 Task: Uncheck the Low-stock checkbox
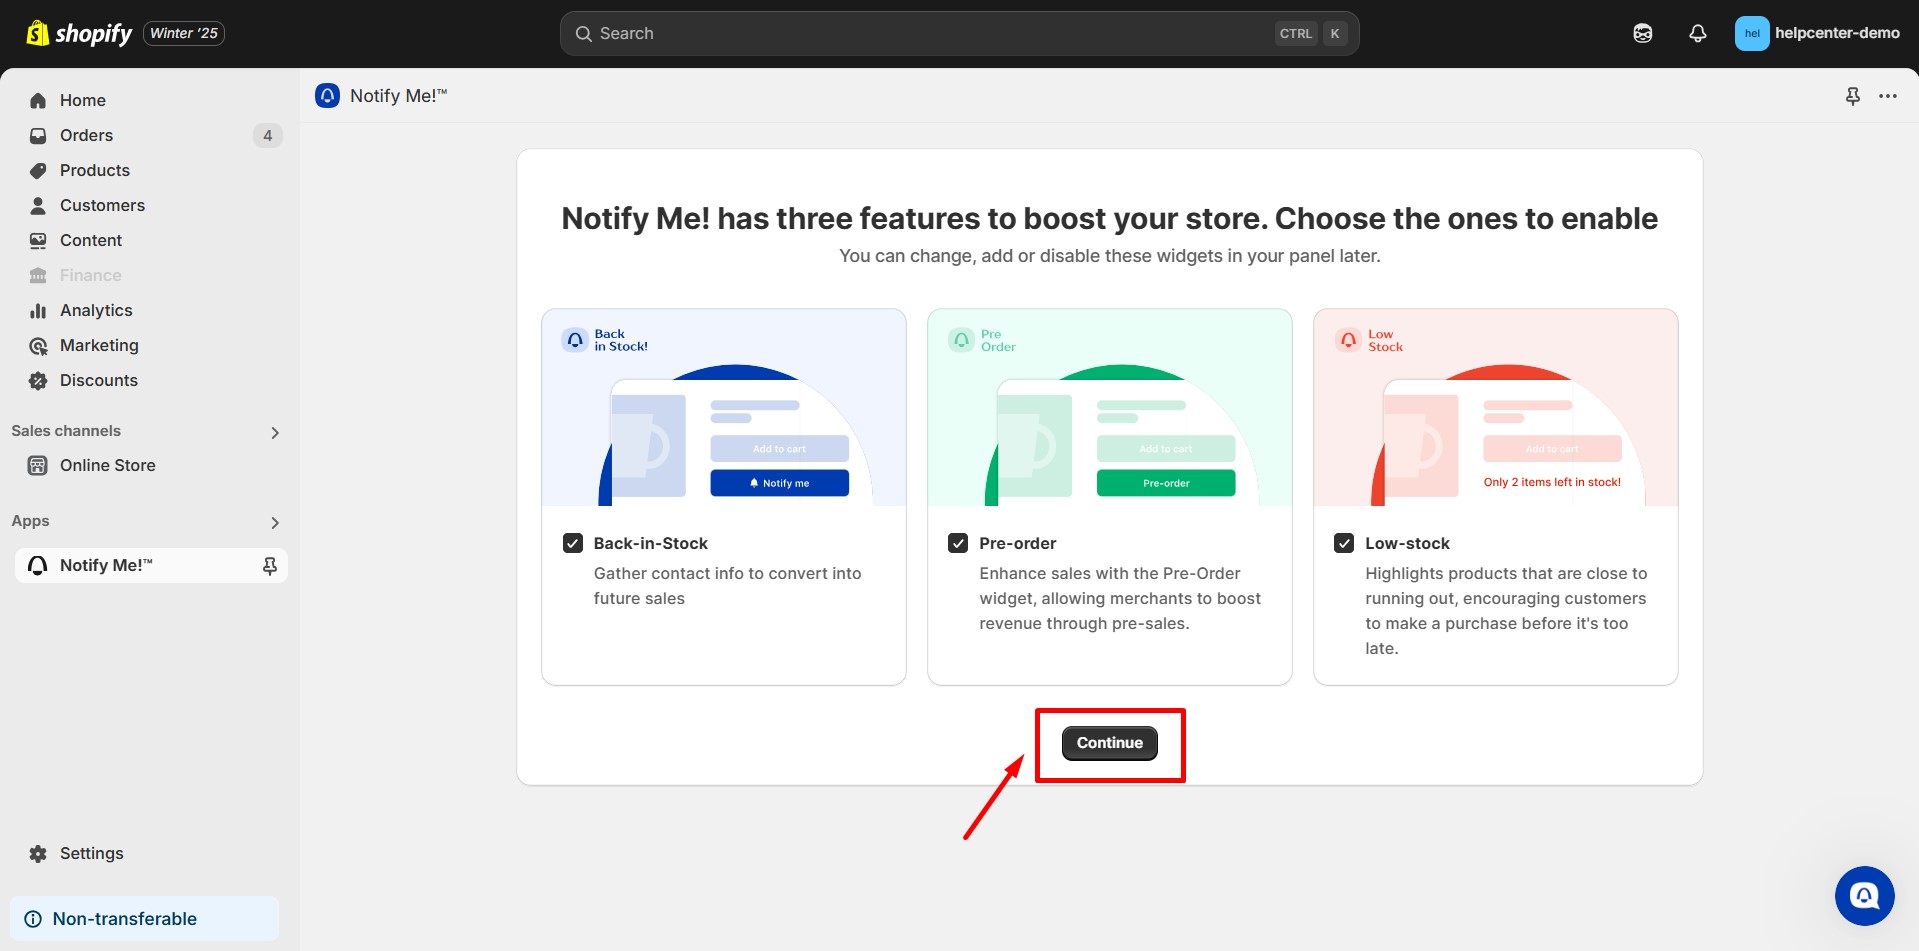1344,543
